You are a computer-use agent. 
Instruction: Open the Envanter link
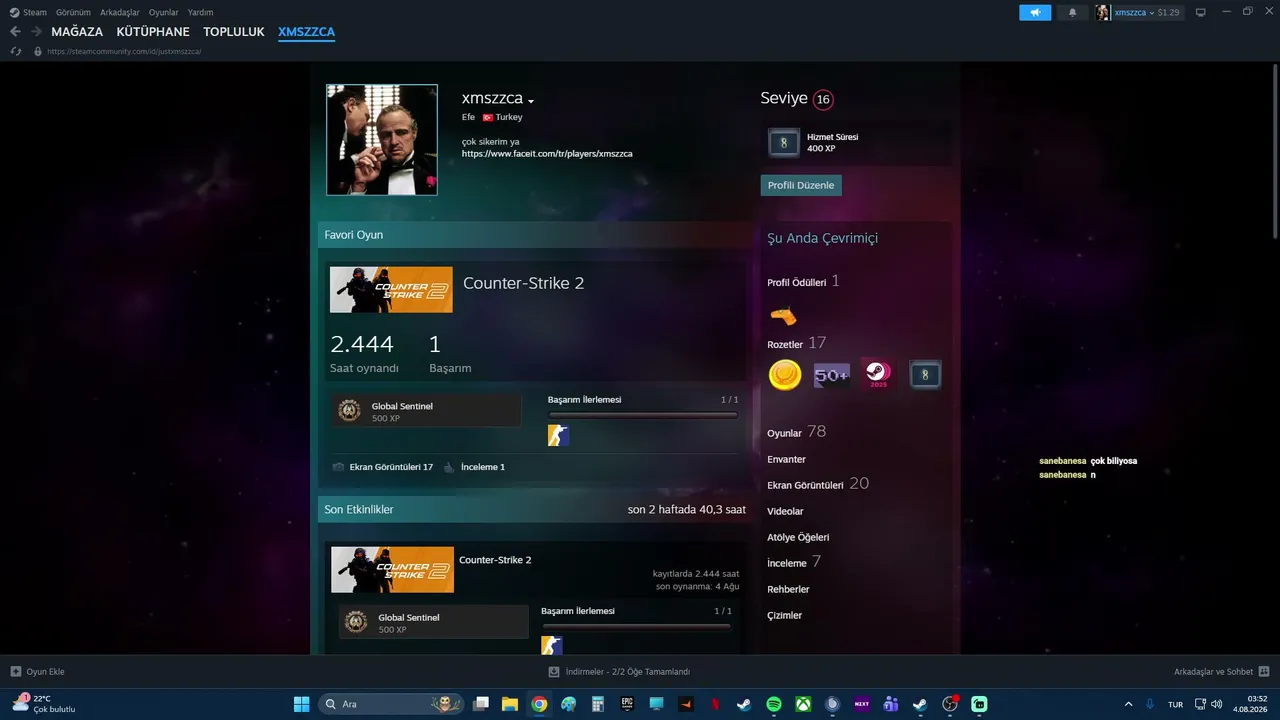coord(786,459)
